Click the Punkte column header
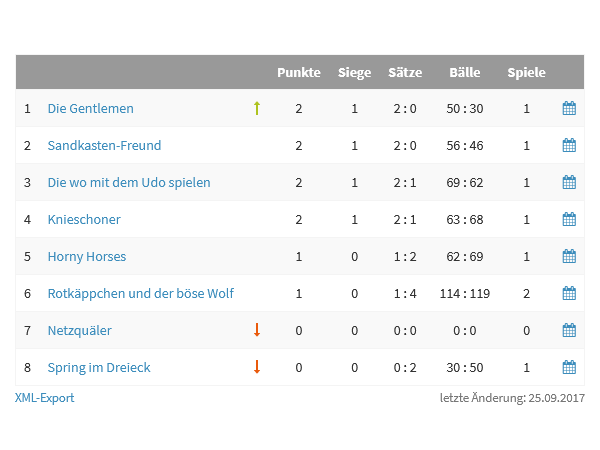Viewport: 600px width, 450px height. tap(299, 72)
